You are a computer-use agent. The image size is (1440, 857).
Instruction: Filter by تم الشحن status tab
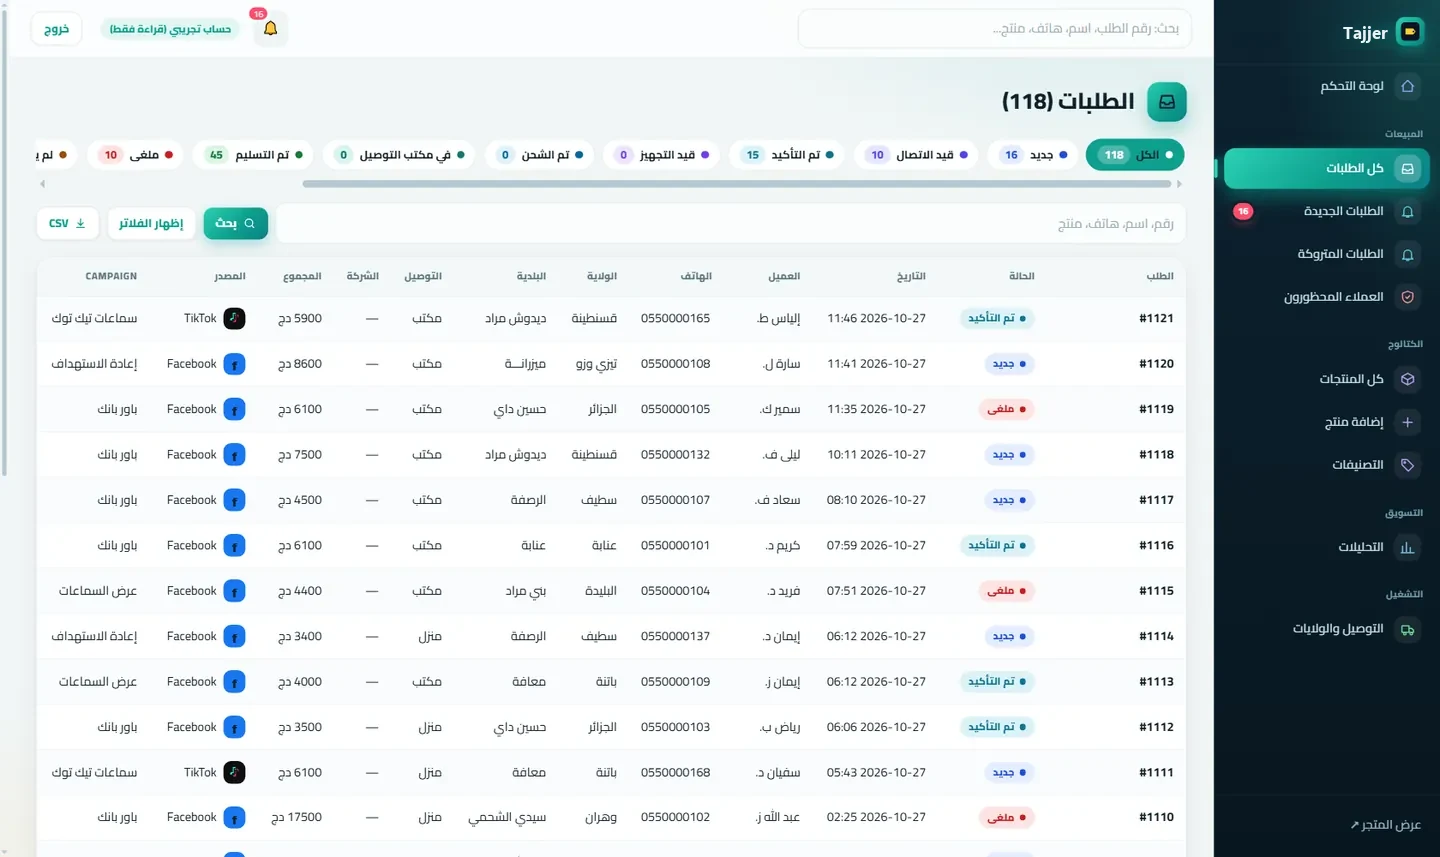540,155
